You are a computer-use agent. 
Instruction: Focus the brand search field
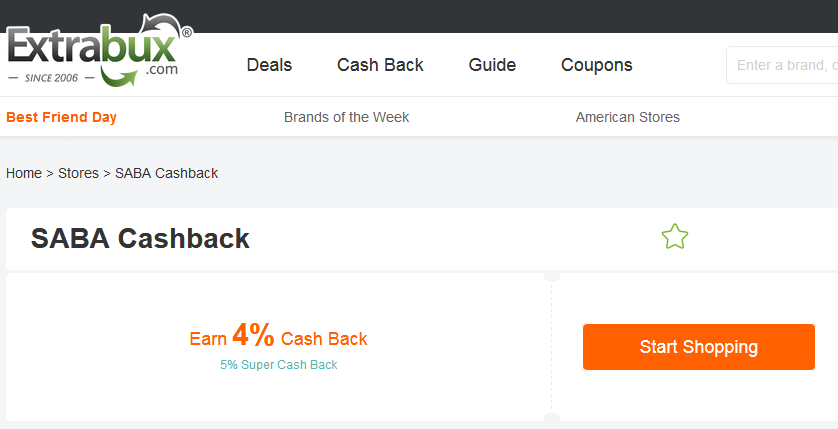click(x=785, y=66)
